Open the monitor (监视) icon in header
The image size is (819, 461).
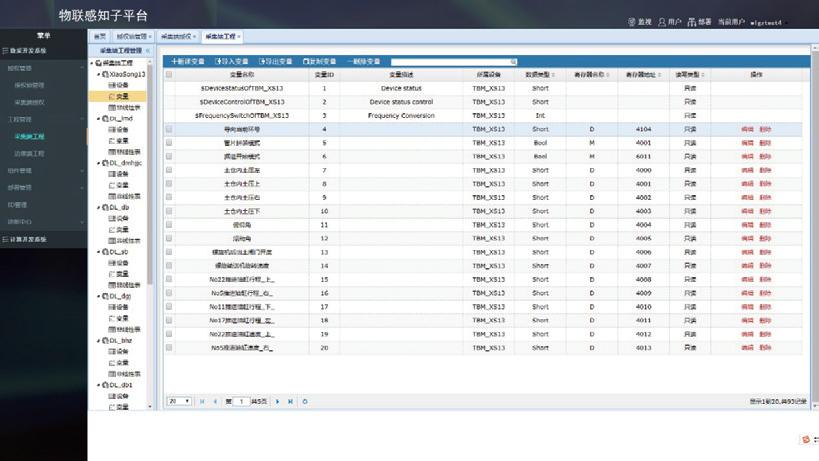[640, 22]
